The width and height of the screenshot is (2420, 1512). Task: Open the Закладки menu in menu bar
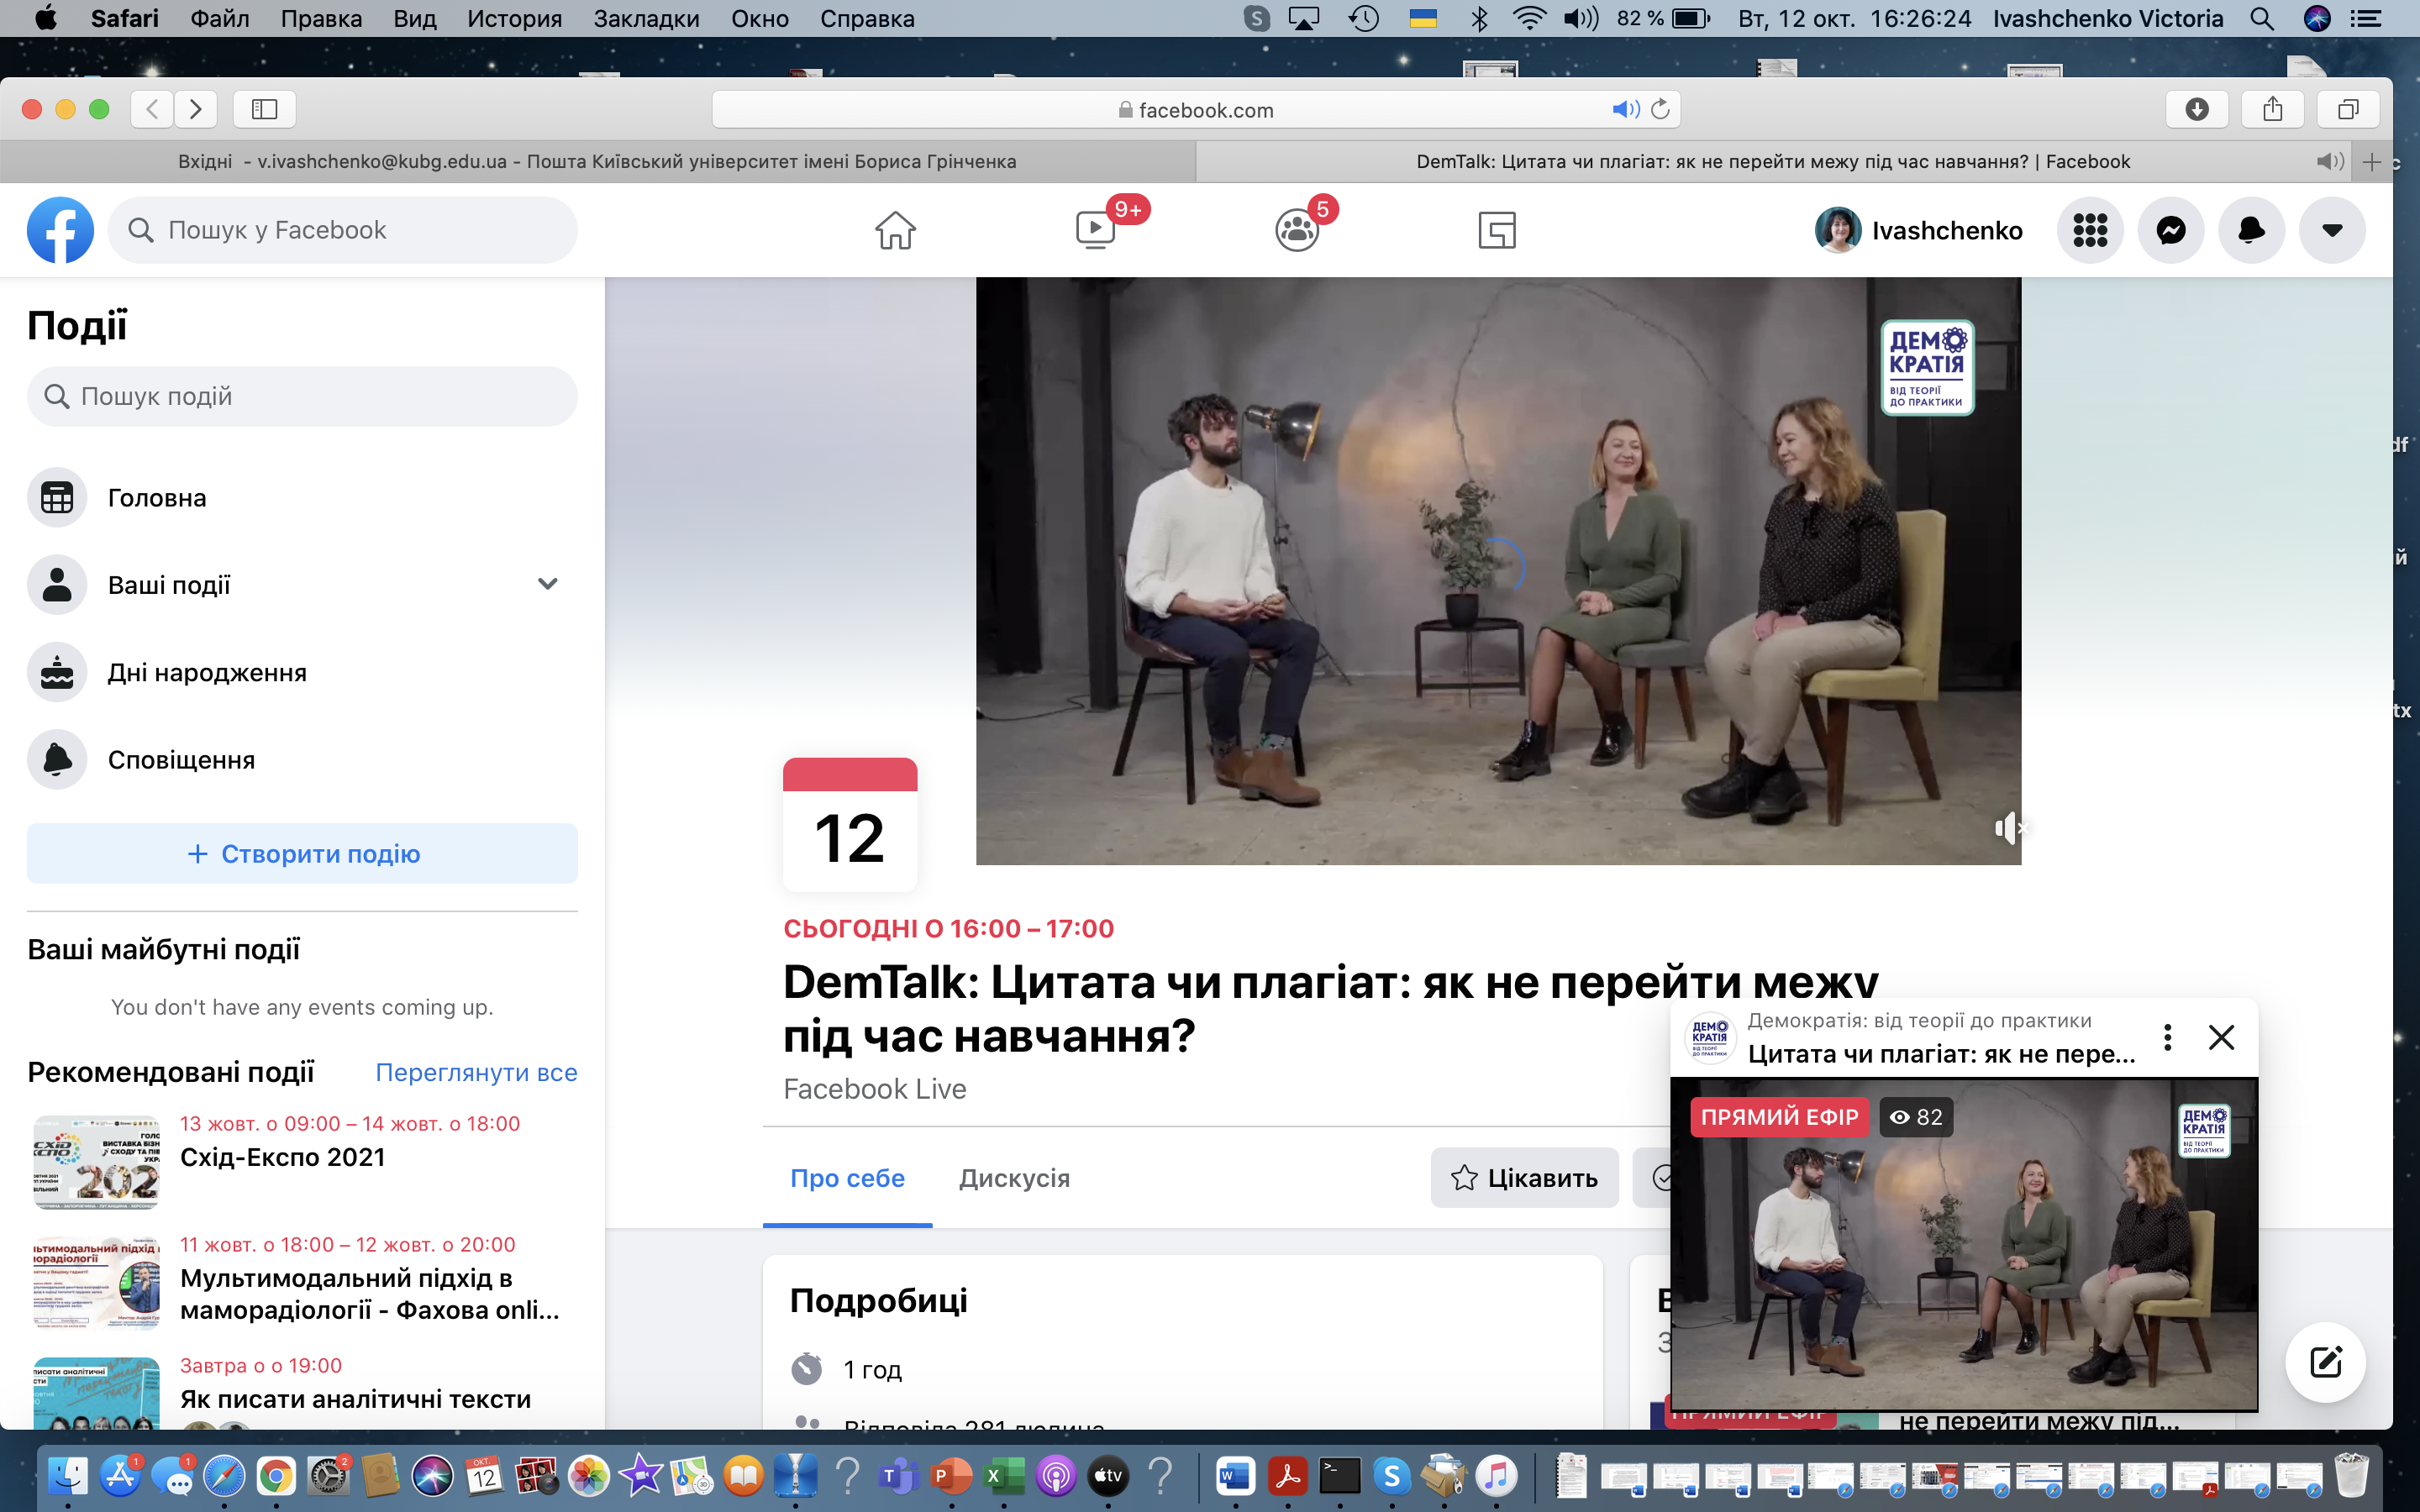(x=646, y=18)
